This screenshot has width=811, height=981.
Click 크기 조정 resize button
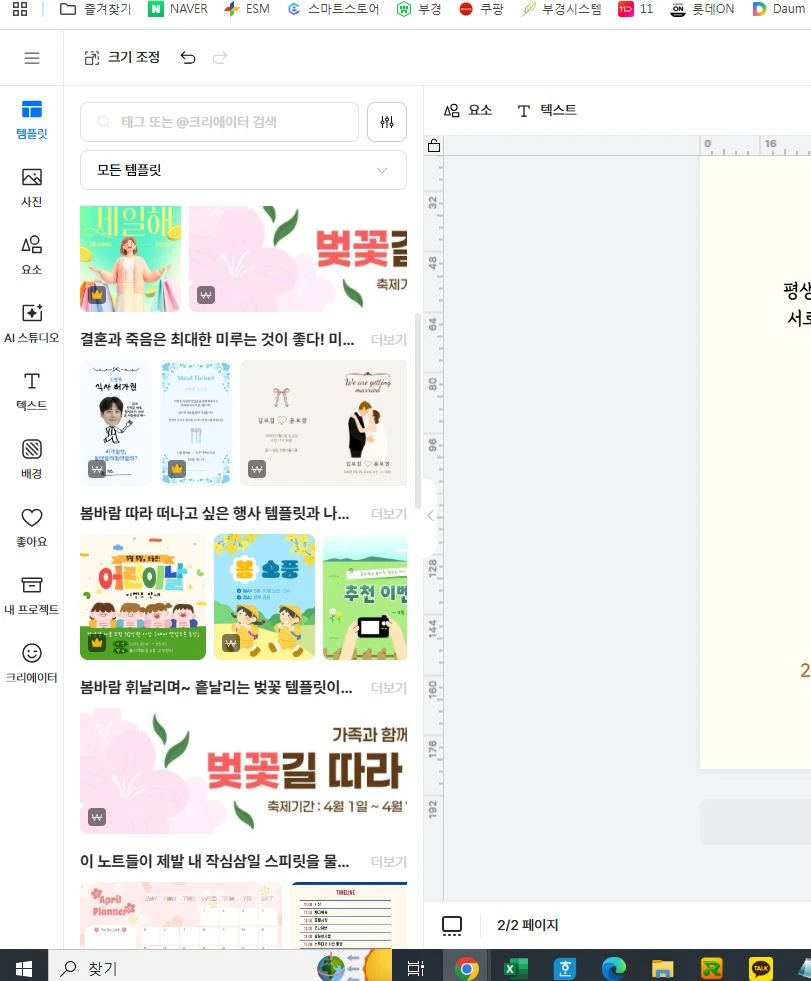click(122, 58)
